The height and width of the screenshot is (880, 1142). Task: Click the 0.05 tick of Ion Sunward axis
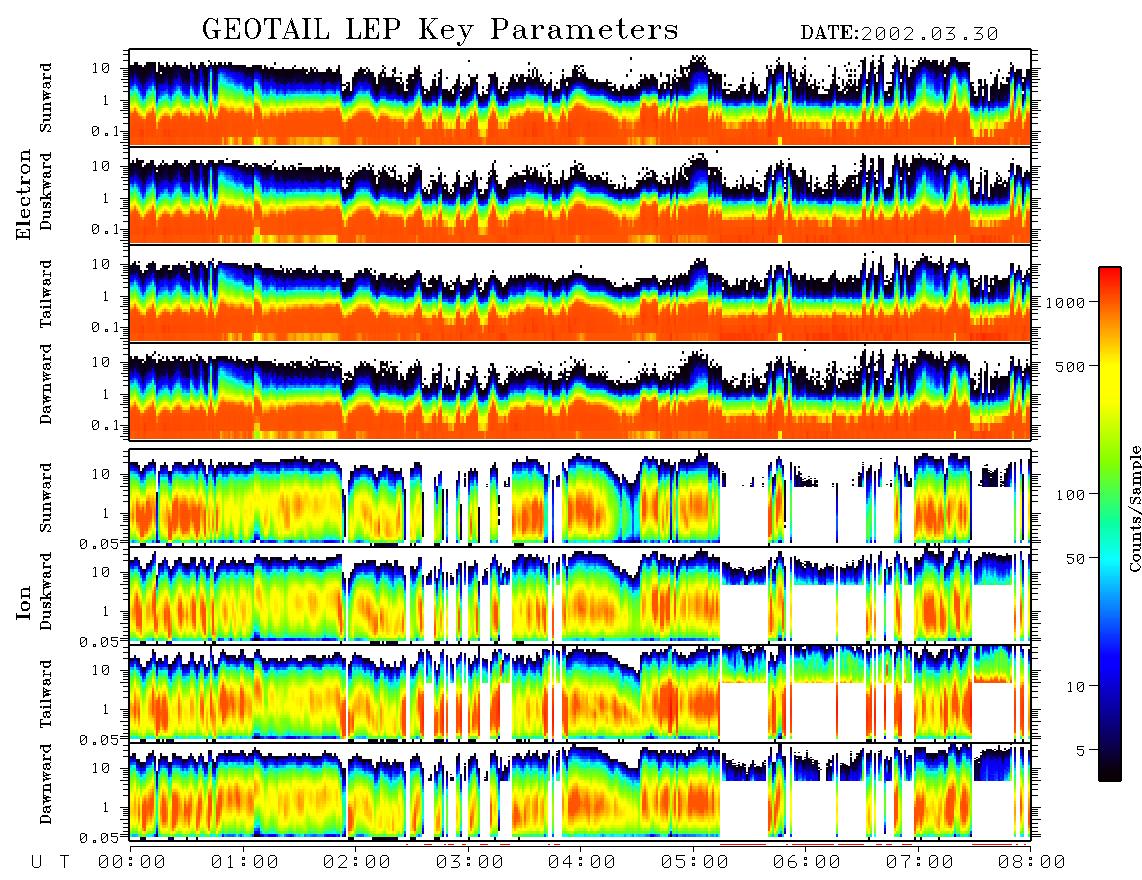(101, 543)
